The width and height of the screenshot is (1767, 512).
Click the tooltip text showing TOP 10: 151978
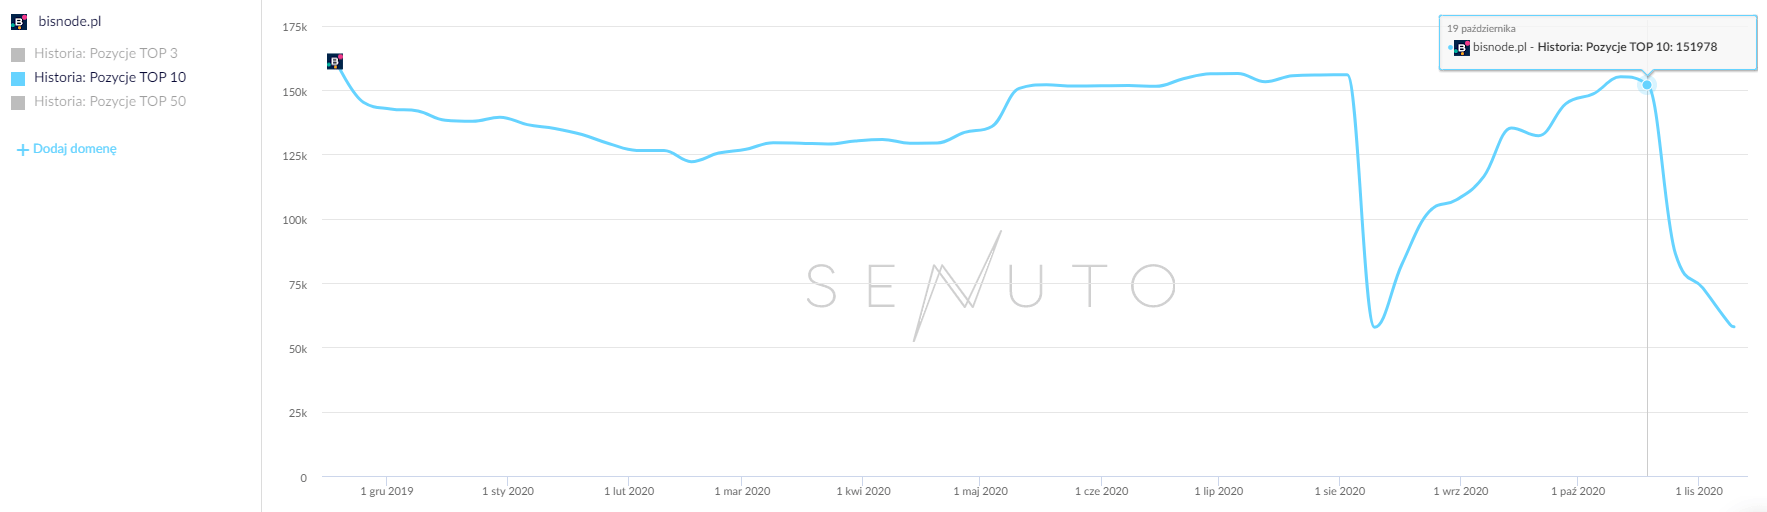tap(1595, 47)
